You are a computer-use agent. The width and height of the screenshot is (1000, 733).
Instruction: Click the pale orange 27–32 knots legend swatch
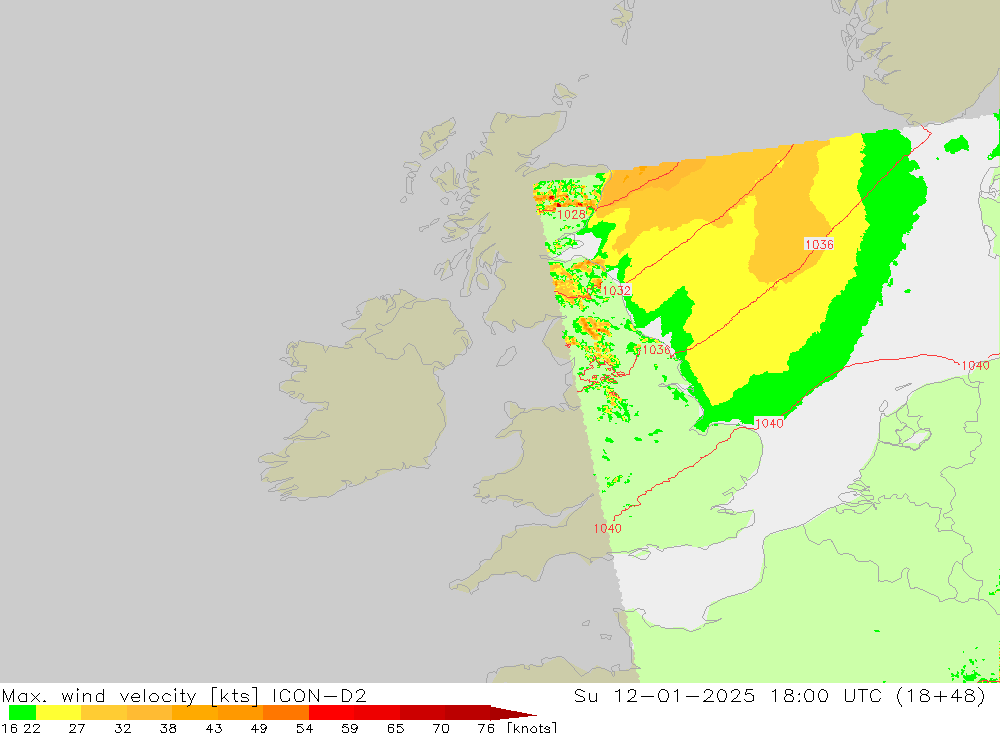104,713
